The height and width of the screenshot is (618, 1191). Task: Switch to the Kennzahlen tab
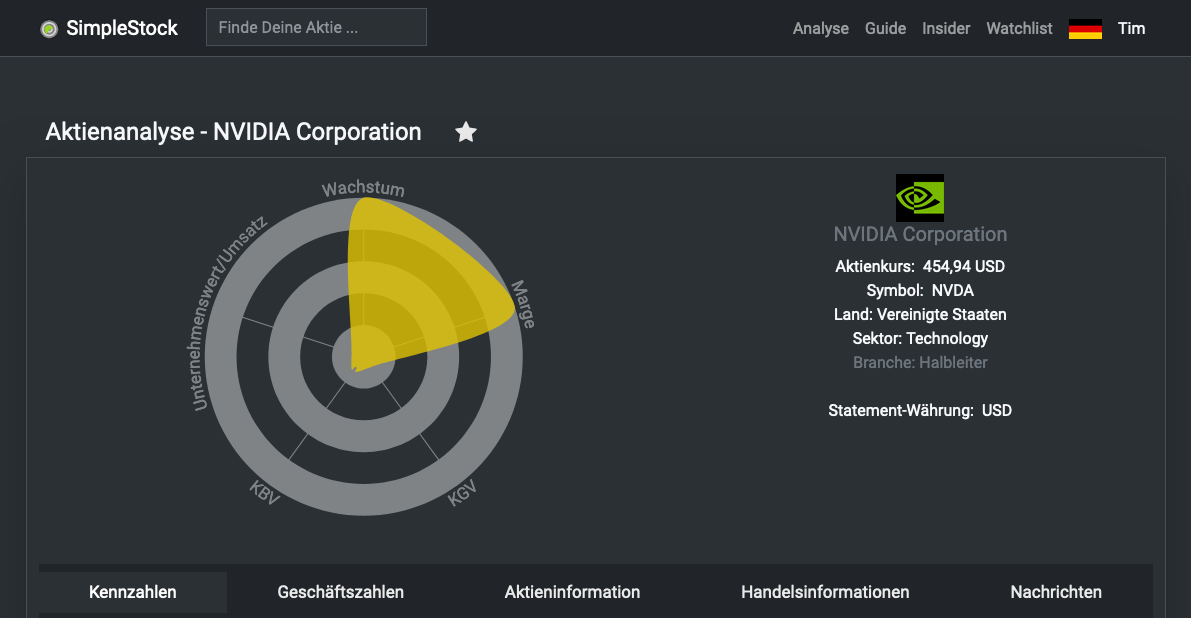(133, 592)
